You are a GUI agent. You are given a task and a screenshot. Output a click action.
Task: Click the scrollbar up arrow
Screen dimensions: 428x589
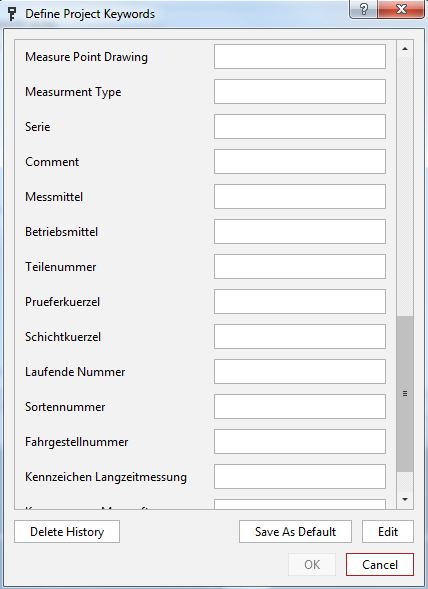pyautogui.click(x=405, y=49)
